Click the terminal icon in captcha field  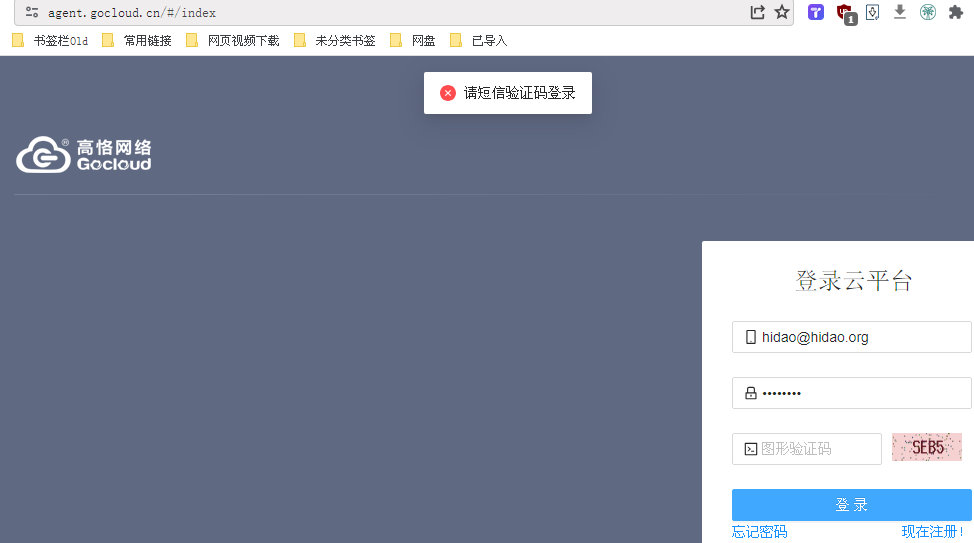[750, 449]
